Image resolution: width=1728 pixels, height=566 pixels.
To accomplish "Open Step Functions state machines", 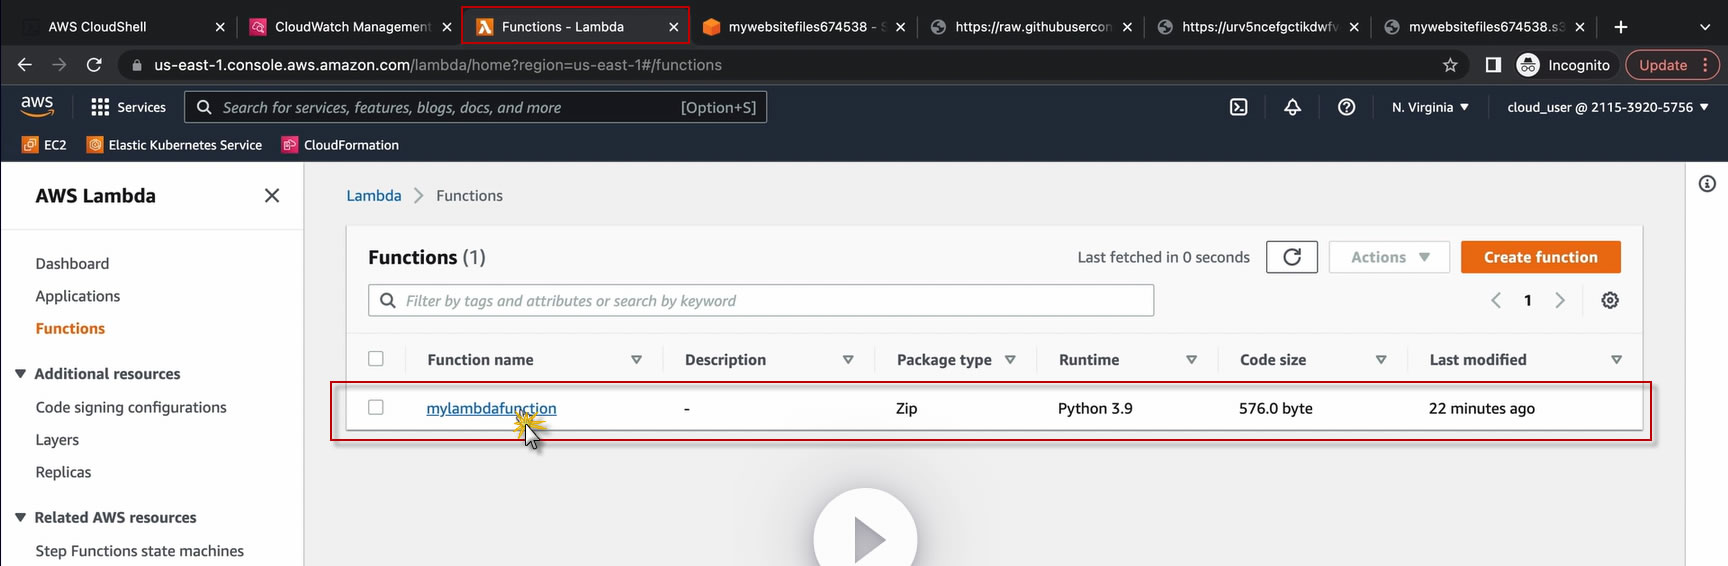I will coord(140,551).
